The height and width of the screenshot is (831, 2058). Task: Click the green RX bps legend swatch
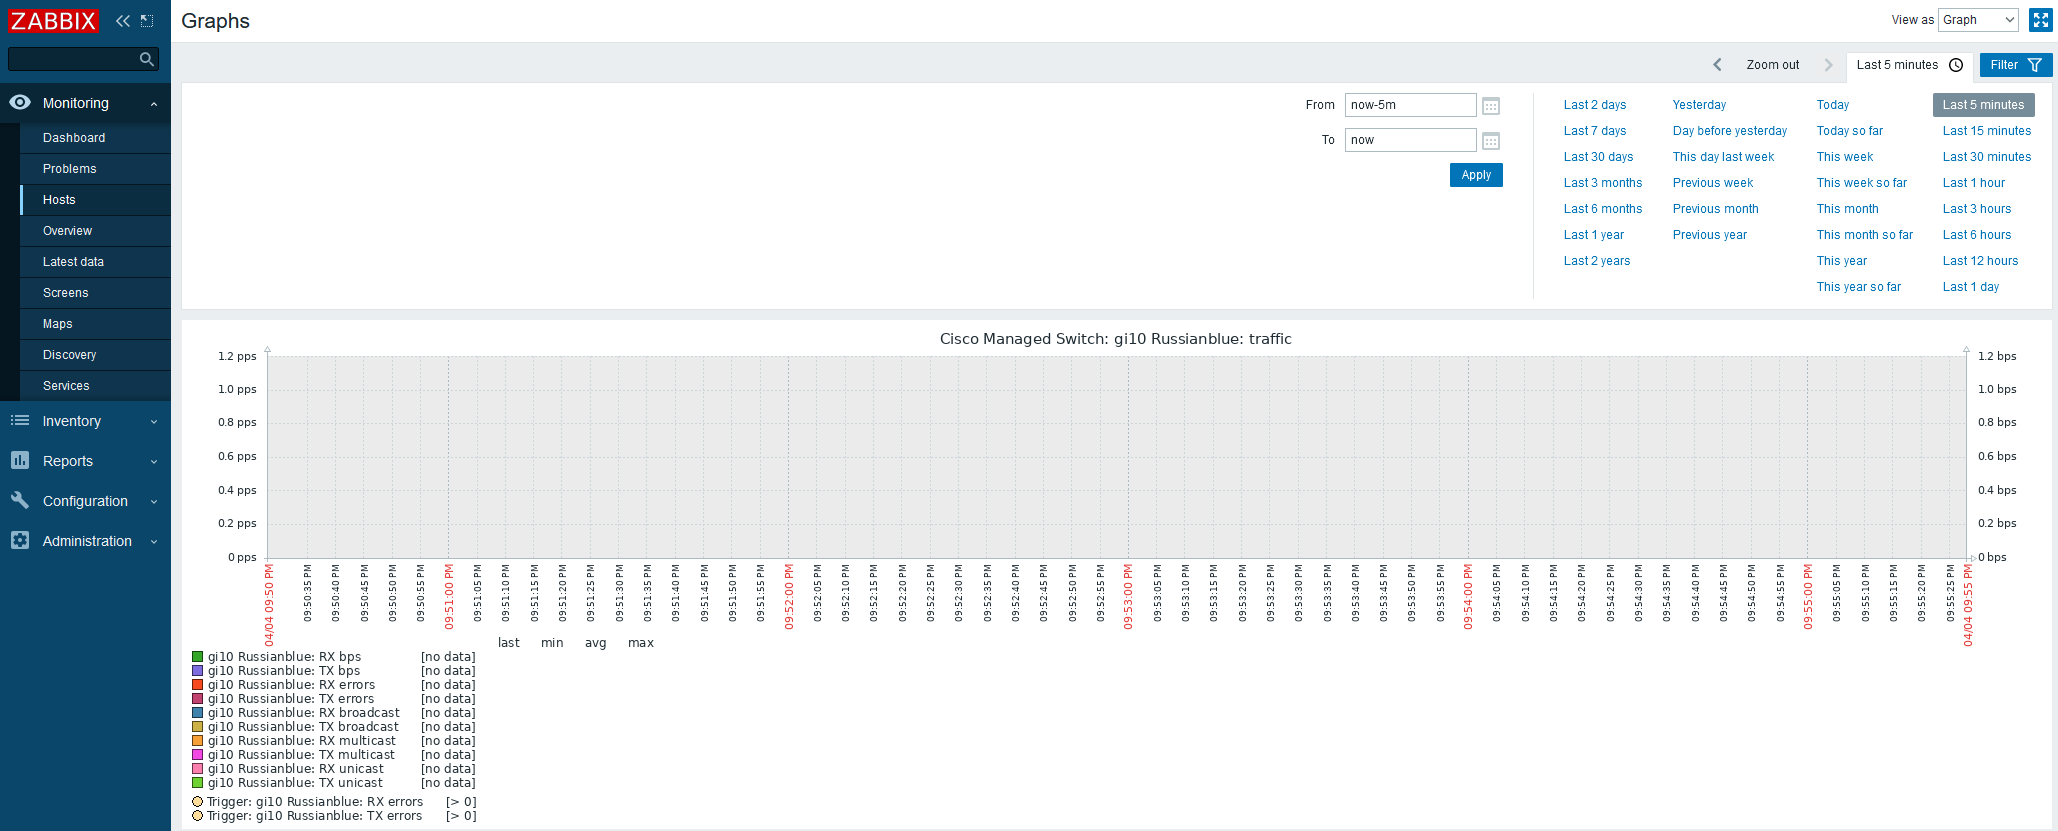coord(198,657)
